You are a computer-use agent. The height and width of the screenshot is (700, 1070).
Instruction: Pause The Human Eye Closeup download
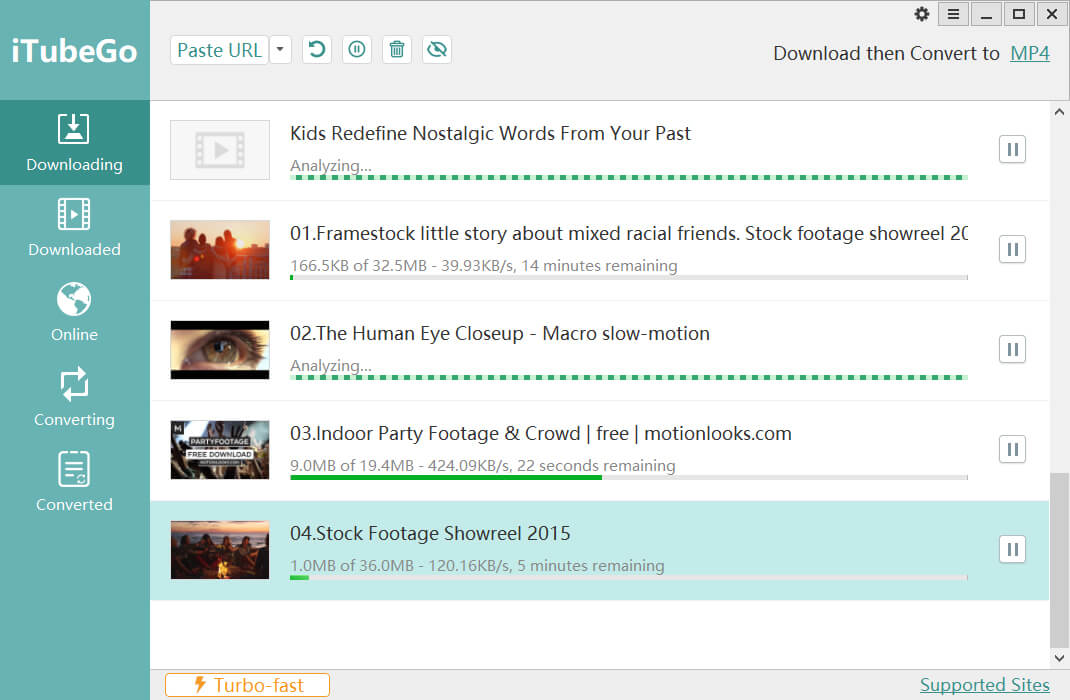point(1013,349)
